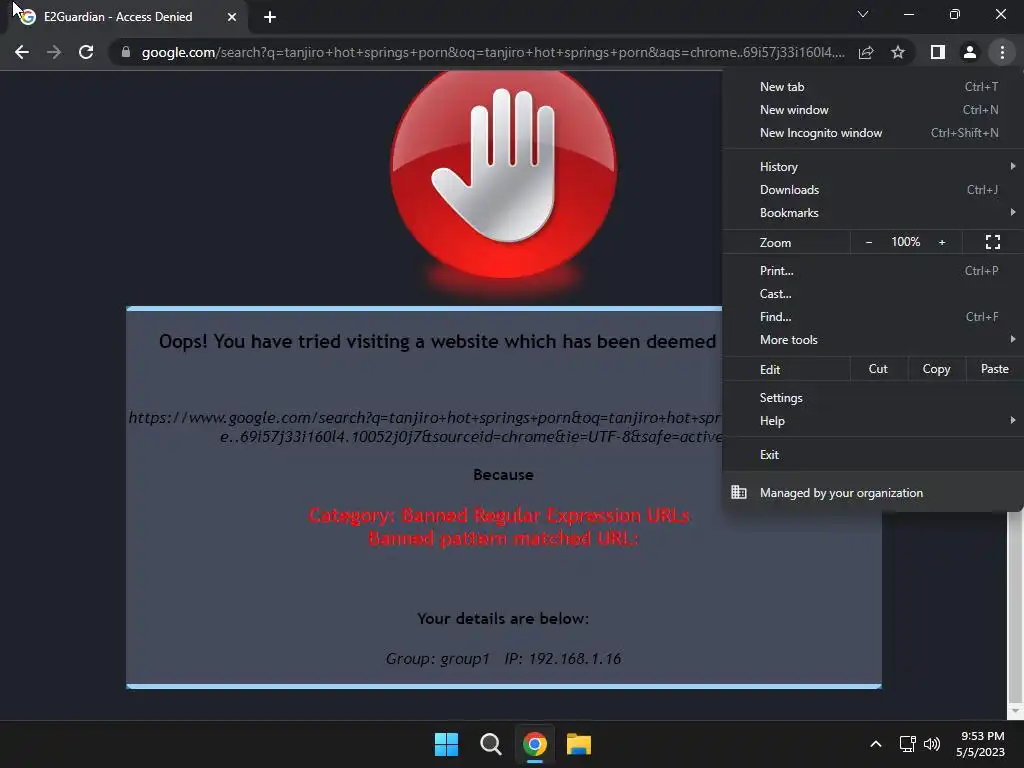Image resolution: width=1024 pixels, height=768 pixels.
Task: Go back to the previous page
Action: click(x=22, y=52)
